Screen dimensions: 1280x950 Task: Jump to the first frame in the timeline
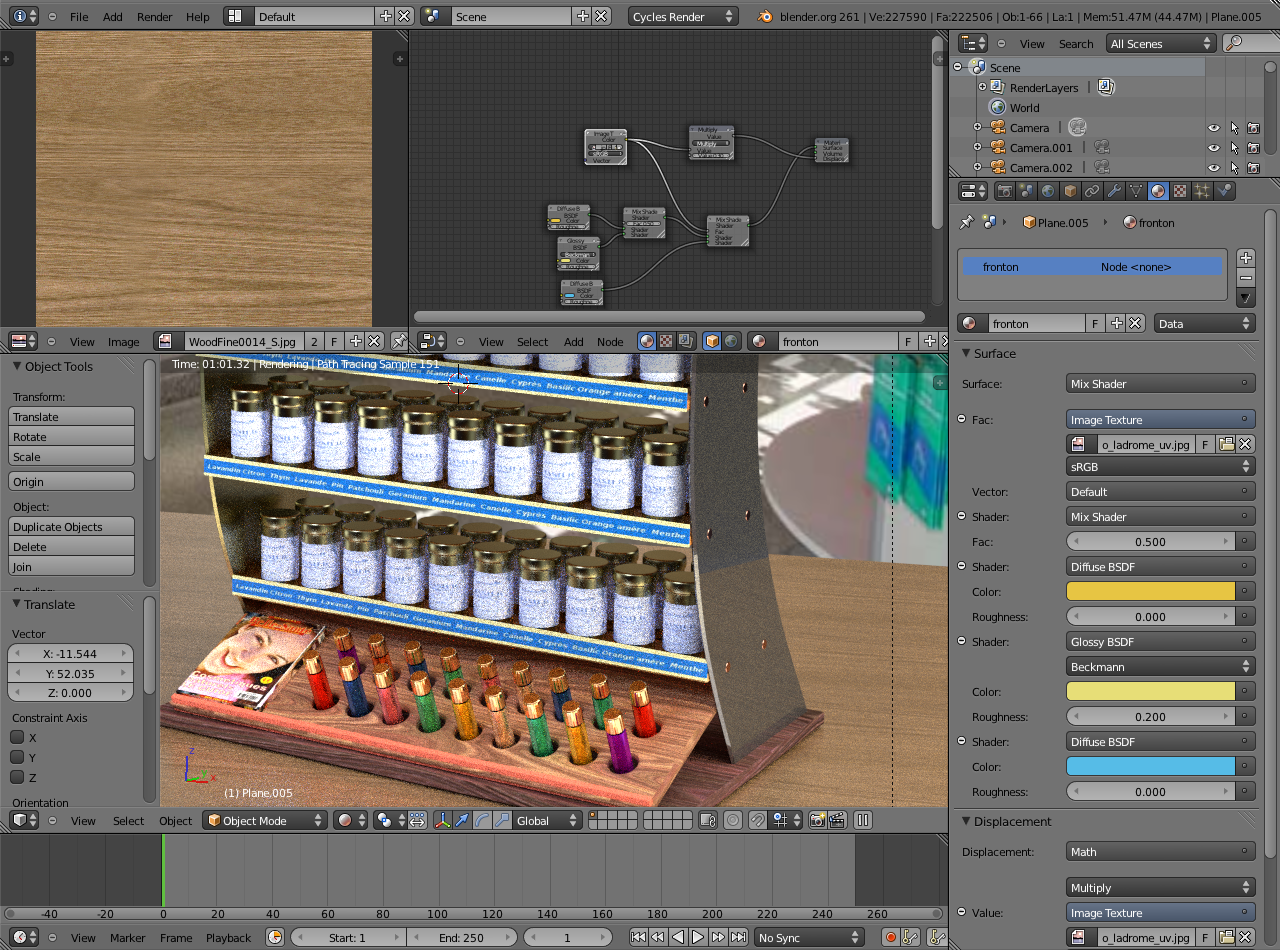point(638,937)
